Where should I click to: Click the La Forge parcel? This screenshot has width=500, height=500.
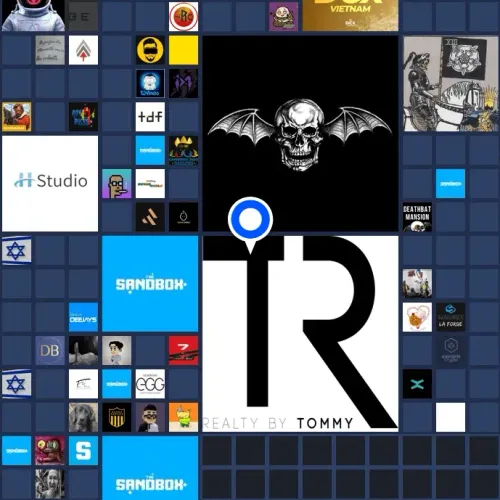pyautogui.click(x=450, y=317)
